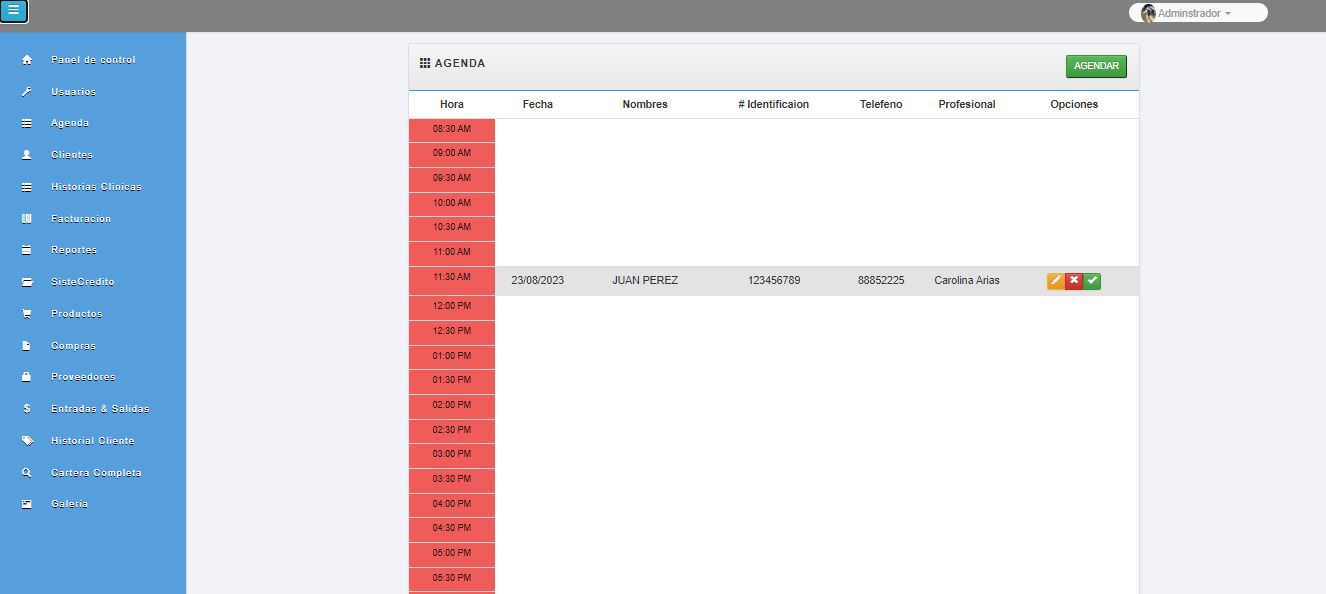The image size is (1326, 594).
Task: Click the orange pencil edit icon
Action: 1055,281
